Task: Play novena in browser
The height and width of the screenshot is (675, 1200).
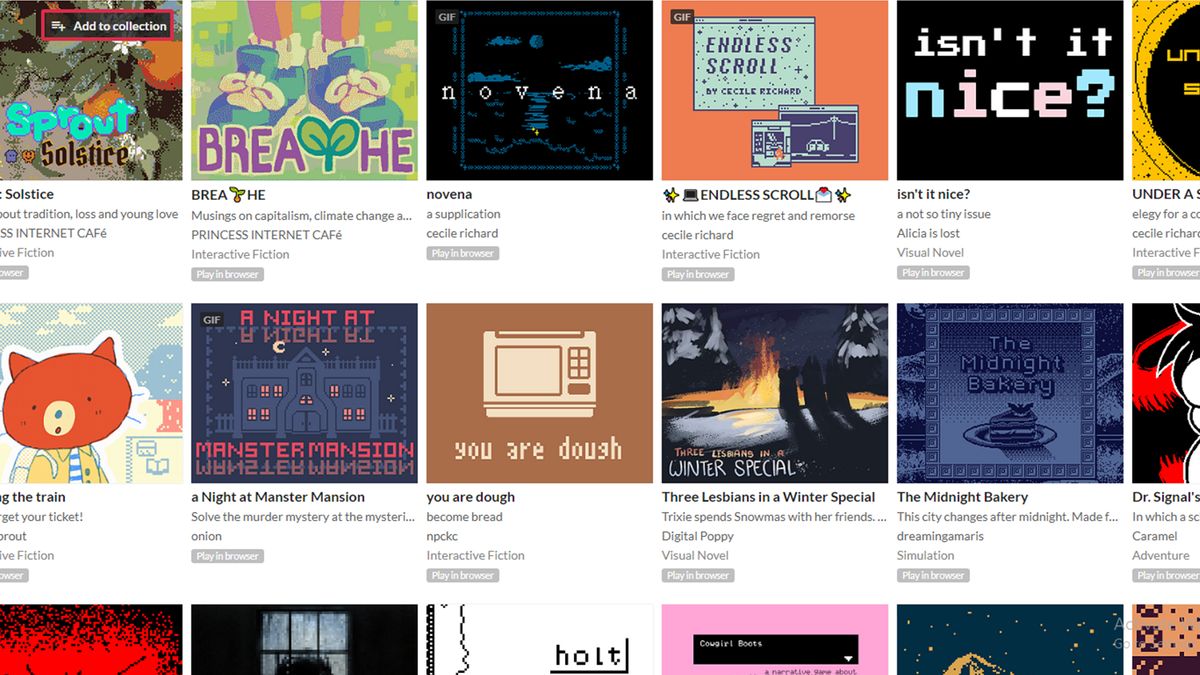Action: click(x=462, y=253)
